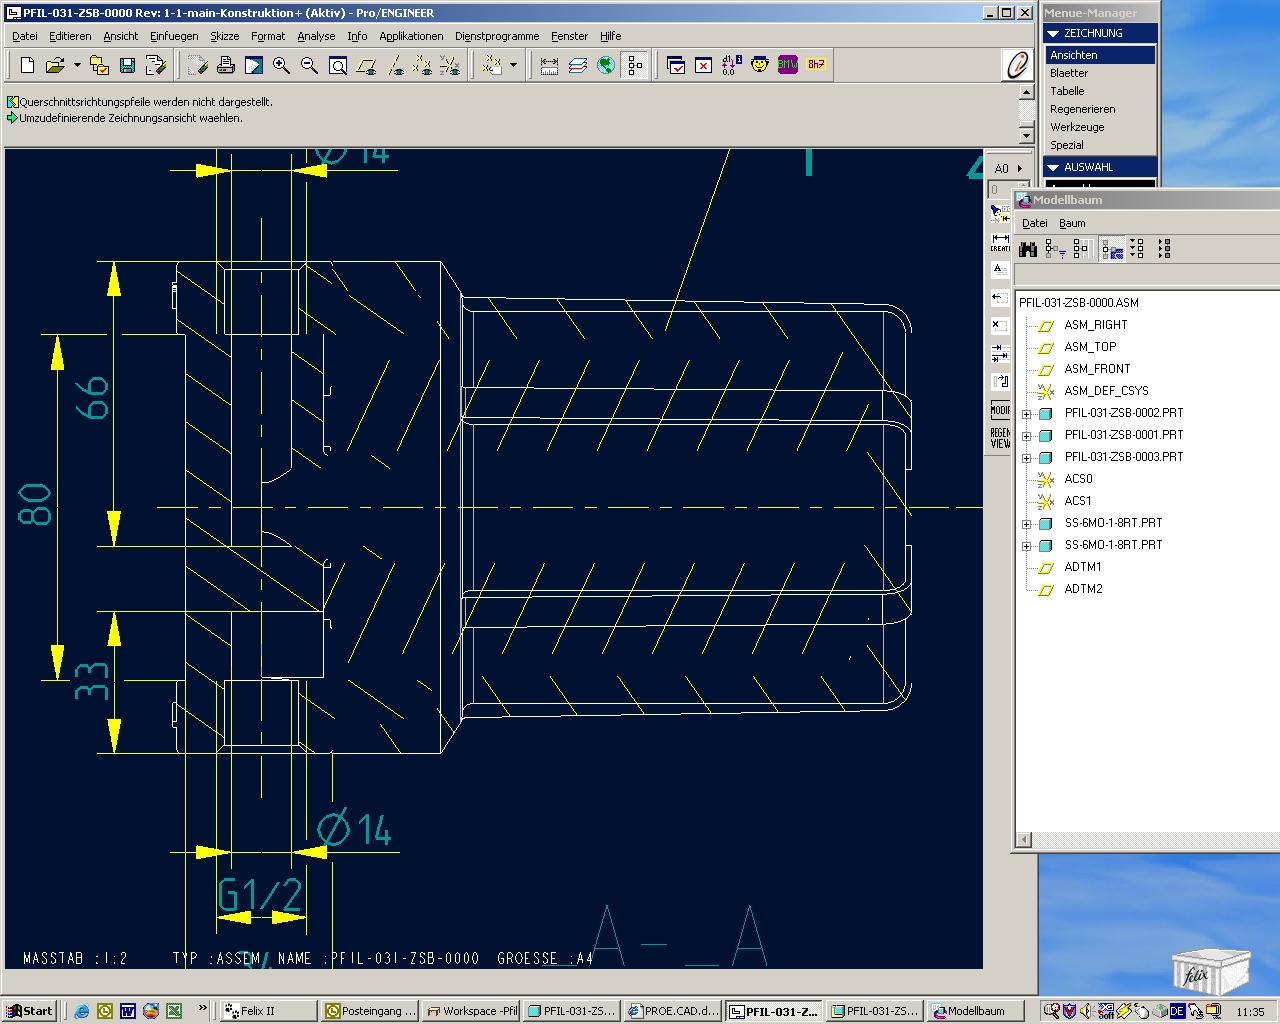This screenshot has height=1024, width=1280.
Task: Open dropdown arrow next to the datum create icon
Action: (513, 65)
